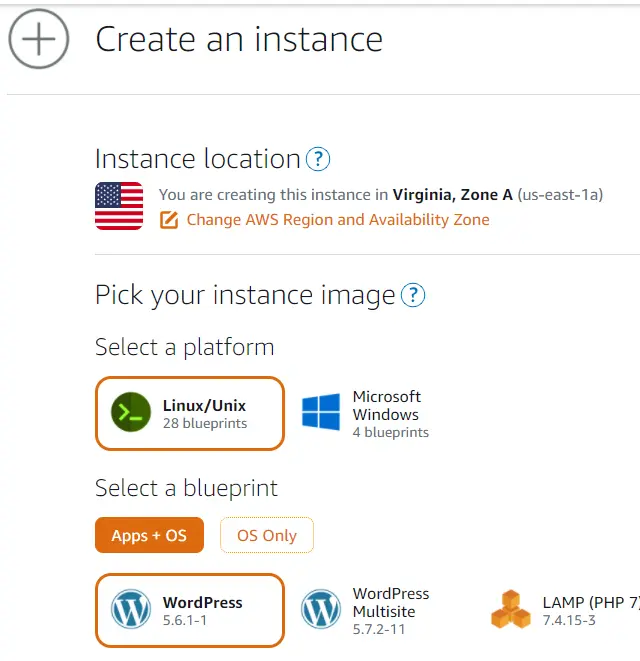This screenshot has height=661, width=640.
Task: Select the WordPress 5.6.1-1 blueprint card
Action: 190,610
